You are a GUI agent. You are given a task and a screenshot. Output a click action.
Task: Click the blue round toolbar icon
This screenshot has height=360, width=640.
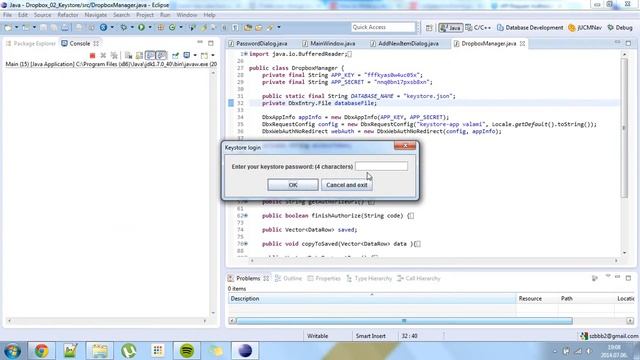(x=103, y=27)
